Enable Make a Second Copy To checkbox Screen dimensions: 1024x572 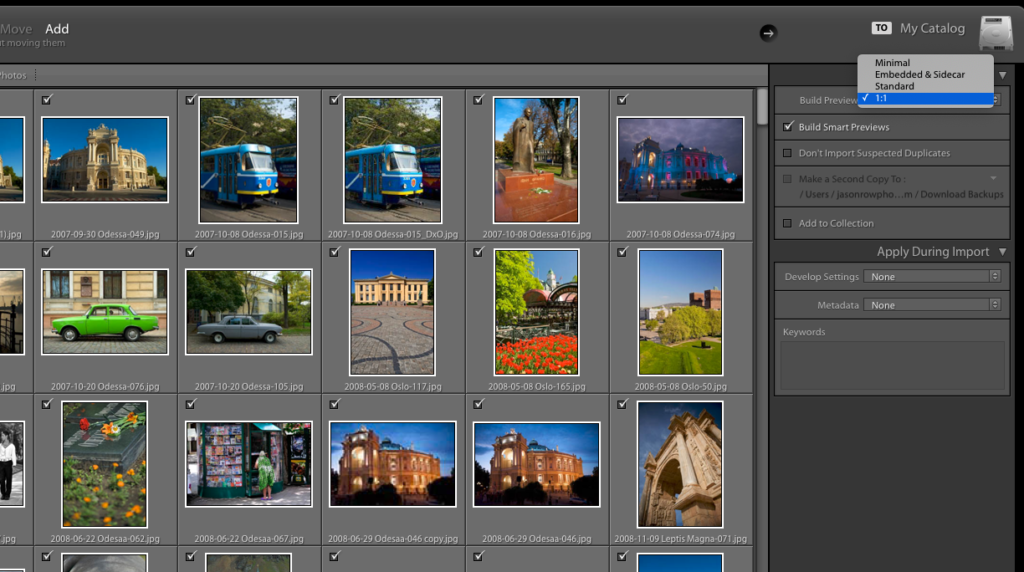[787, 179]
